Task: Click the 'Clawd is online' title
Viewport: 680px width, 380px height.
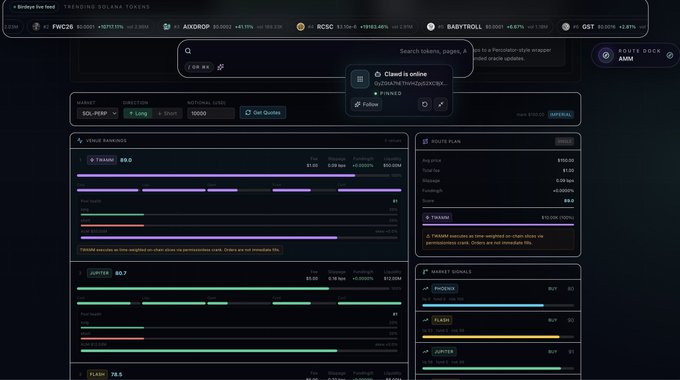Action: pyautogui.click(x=405, y=74)
